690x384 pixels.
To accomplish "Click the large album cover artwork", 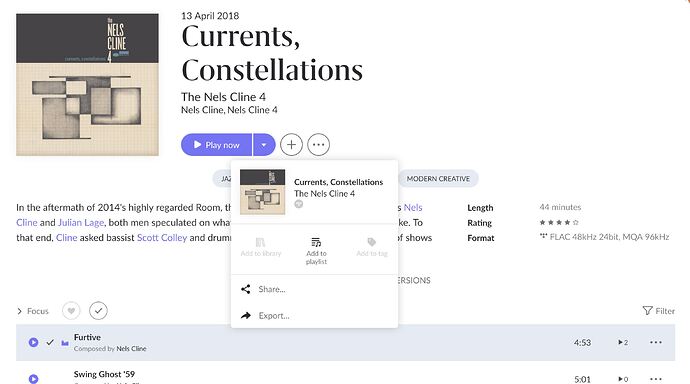I will [88, 84].
